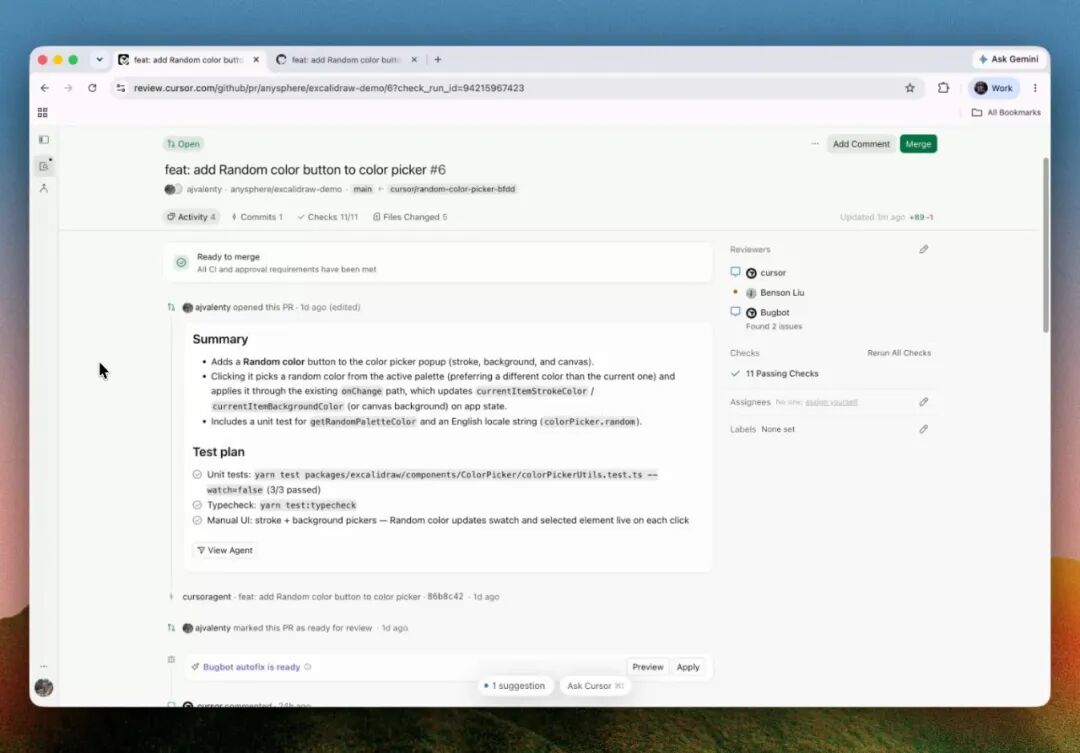The width and height of the screenshot is (1080, 753).
Task: Switch to the Files Changed tab
Action: 411,217
